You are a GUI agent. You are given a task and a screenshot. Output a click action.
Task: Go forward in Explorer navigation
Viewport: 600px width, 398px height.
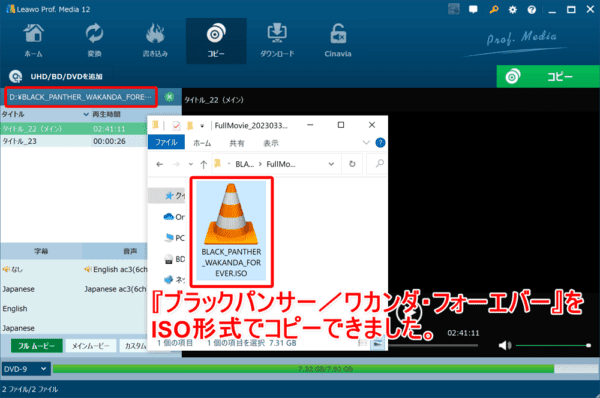176,164
